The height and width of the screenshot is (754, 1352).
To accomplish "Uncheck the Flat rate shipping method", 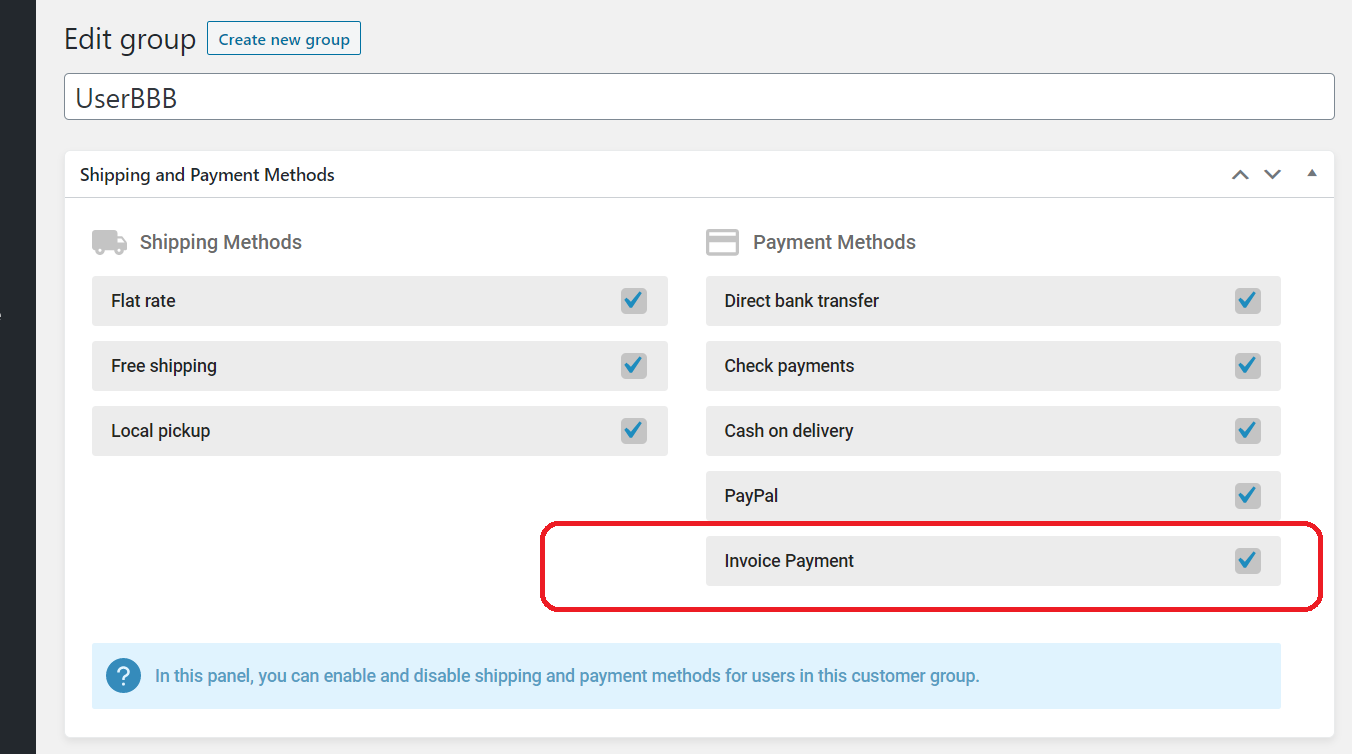I will tap(634, 301).
